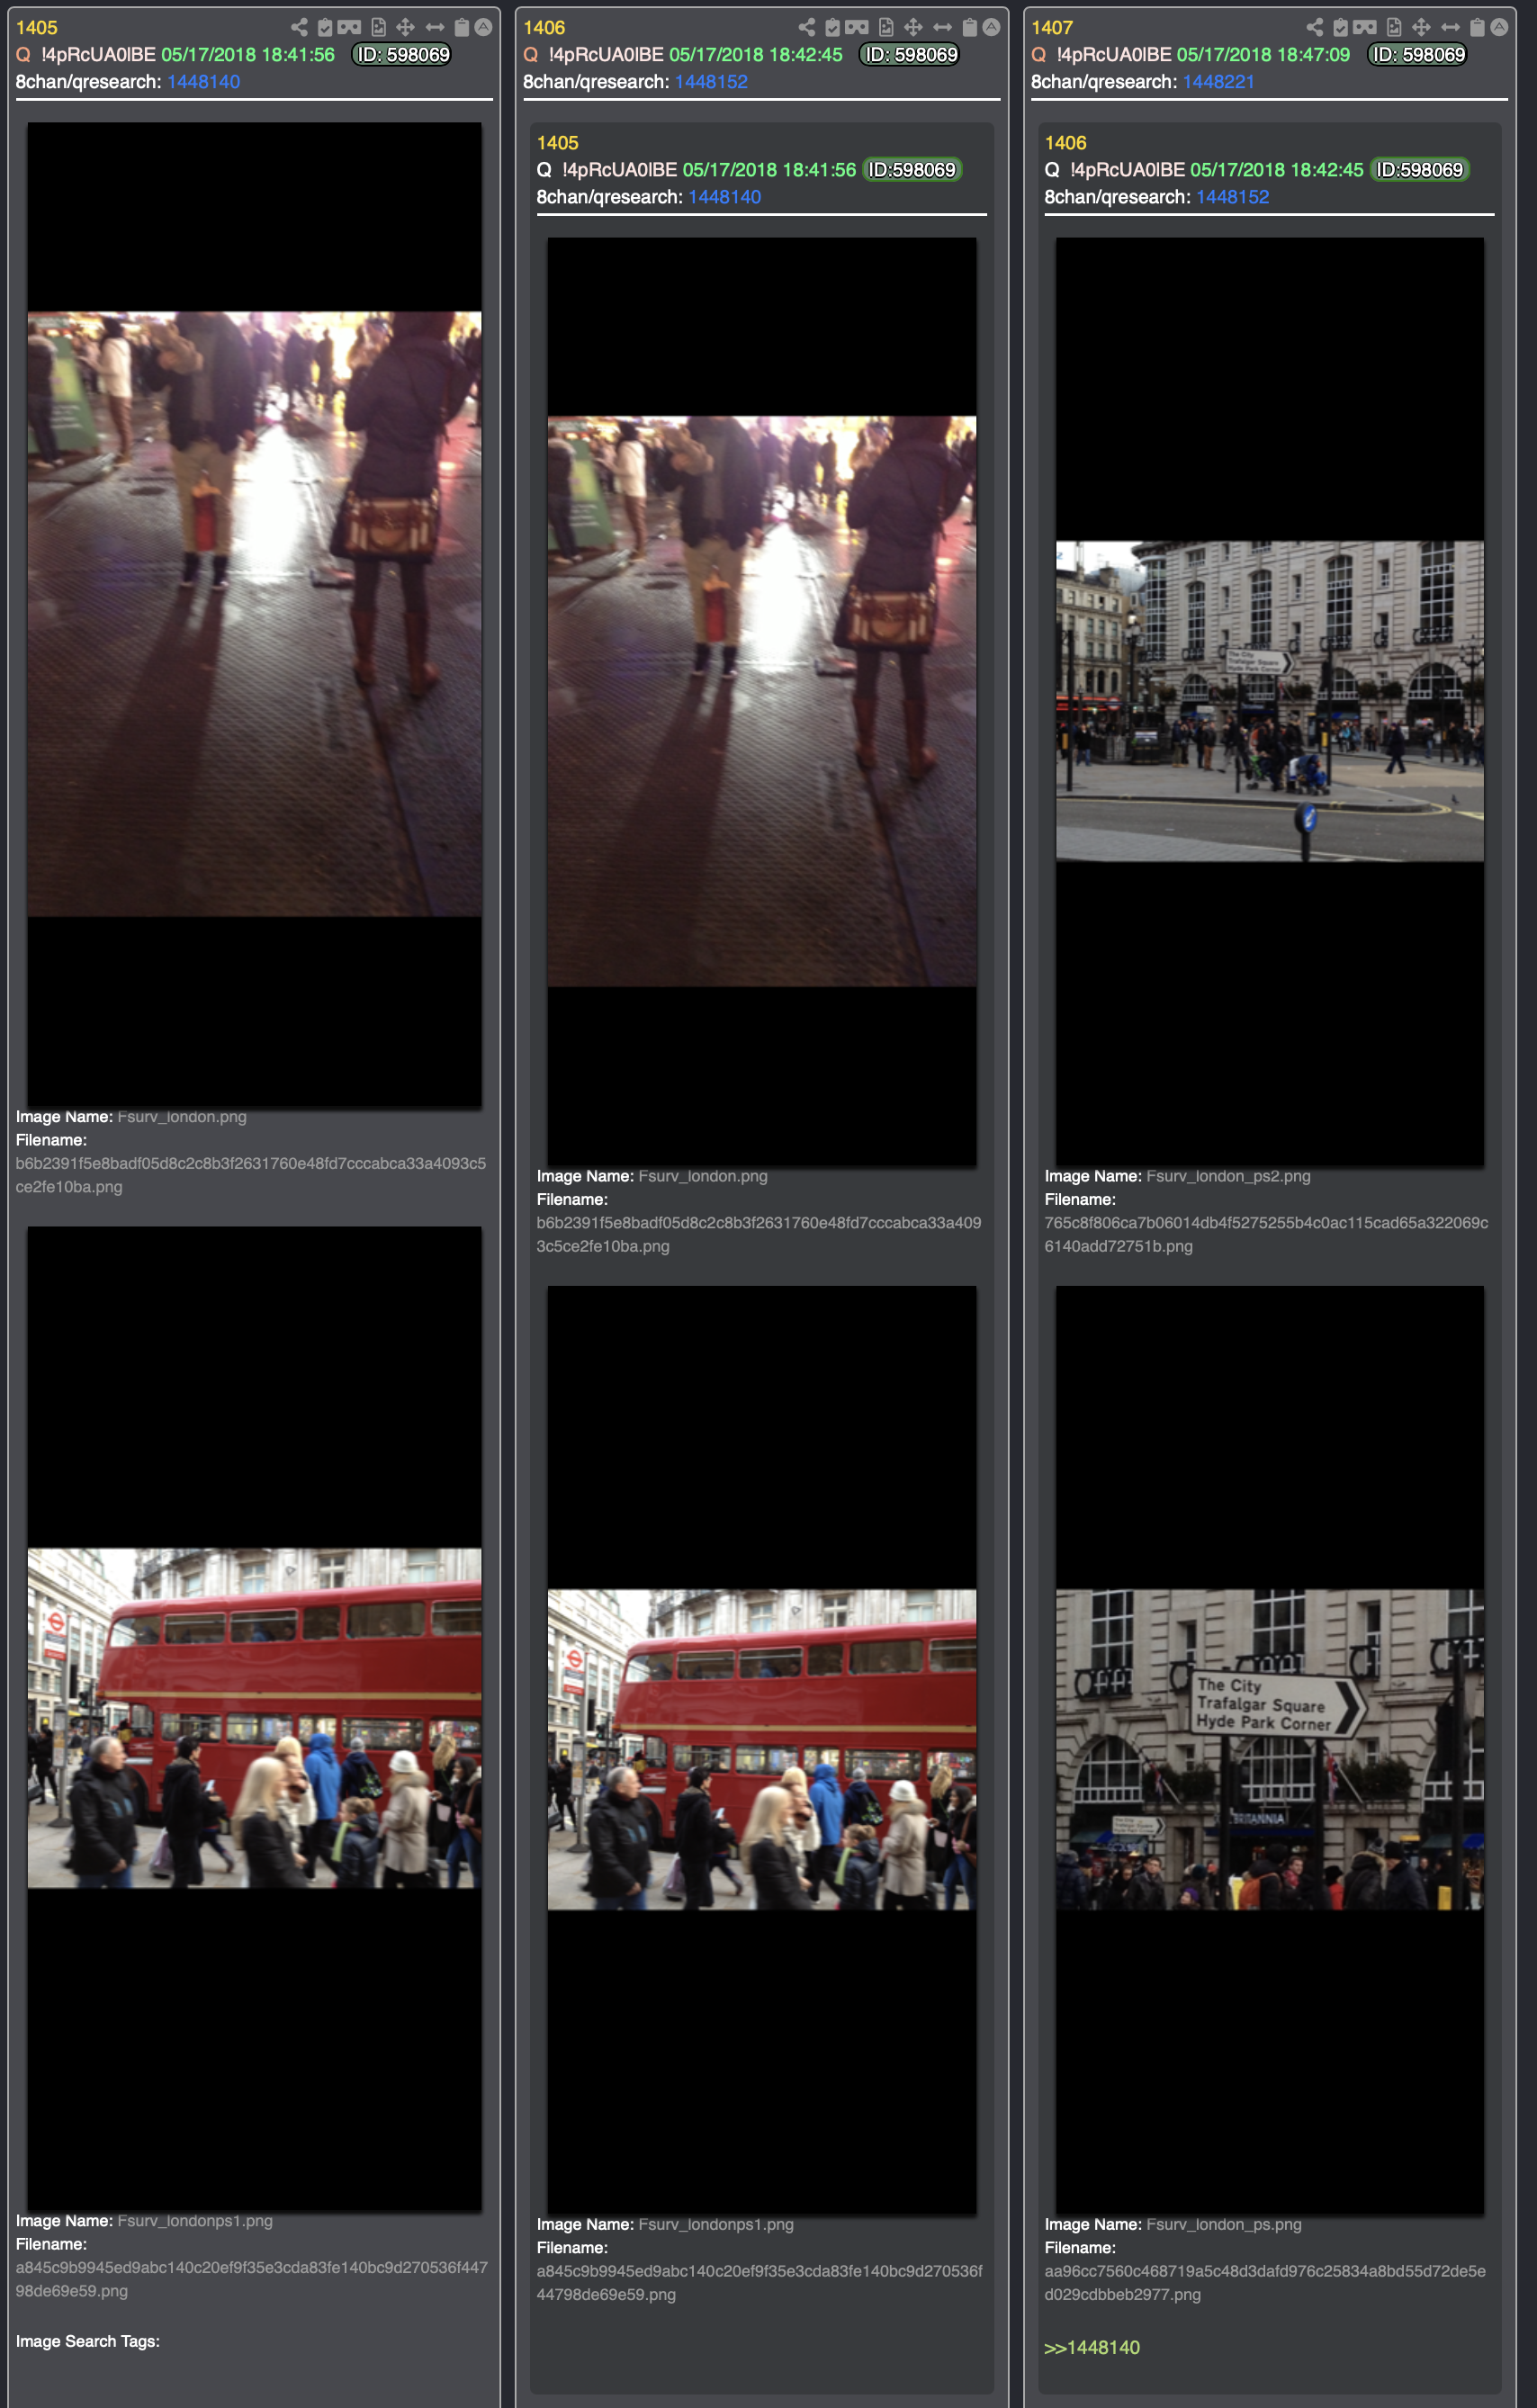Click four-way move arrows icon on top post 1405
Viewport: 1537px width, 2408px height.
[x=405, y=27]
